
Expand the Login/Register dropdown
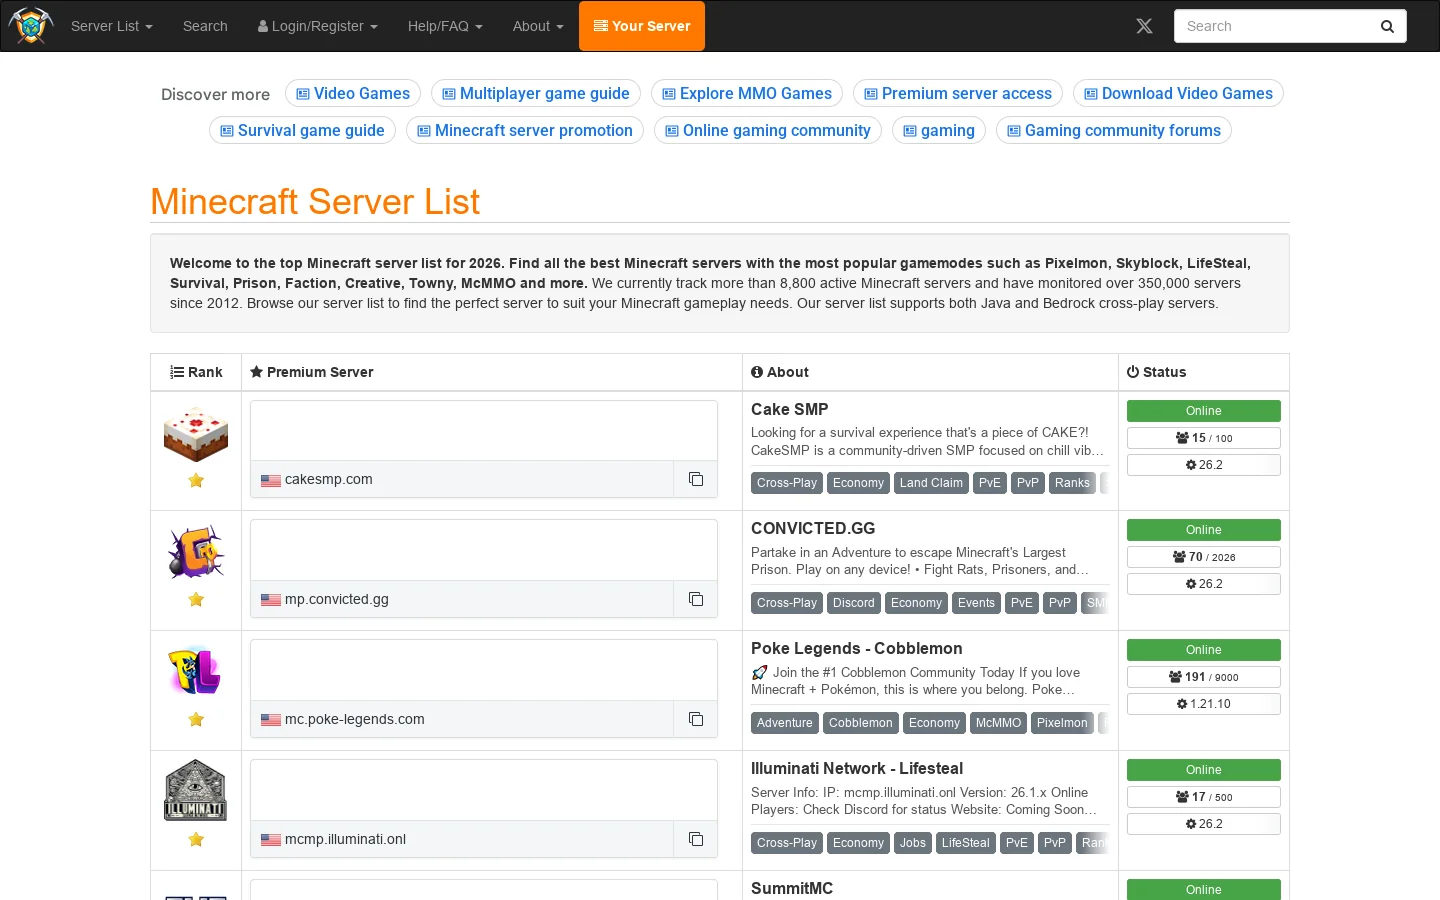(318, 26)
